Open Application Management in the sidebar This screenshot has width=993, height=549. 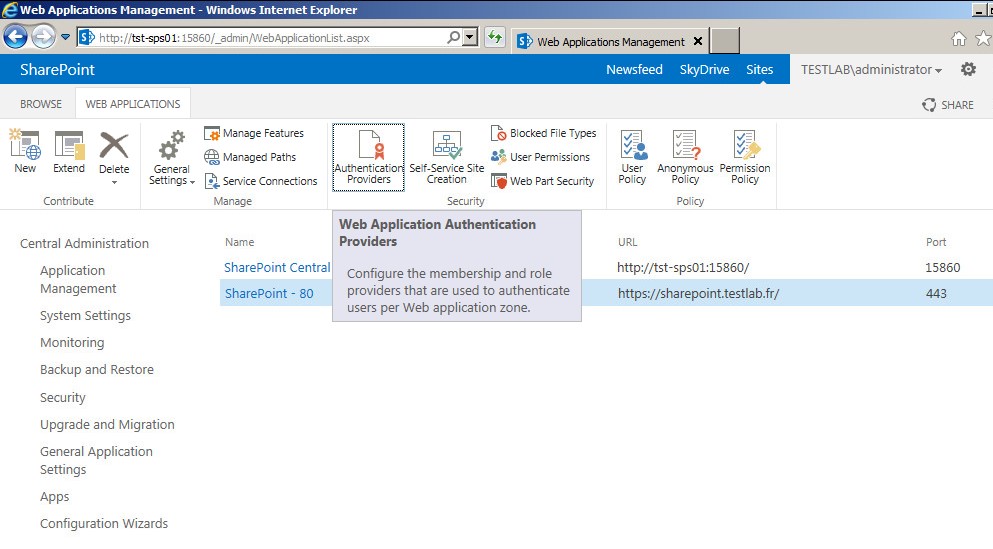[x=78, y=279]
